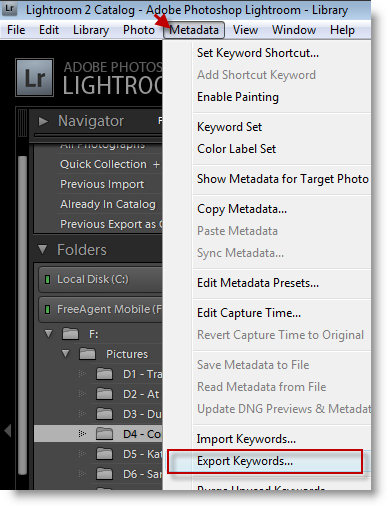Expand the D1 folder dotted arrow
The height and width of the screenshot is (506, 387).
tap(82, 374)
